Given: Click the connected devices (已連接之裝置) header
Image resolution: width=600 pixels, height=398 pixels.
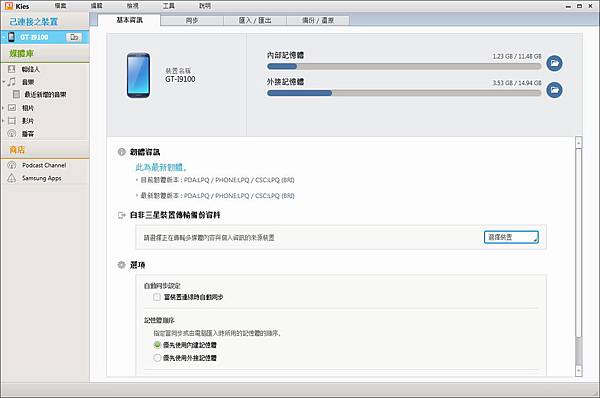Looking at the screenshot, I should coord(34,22).
